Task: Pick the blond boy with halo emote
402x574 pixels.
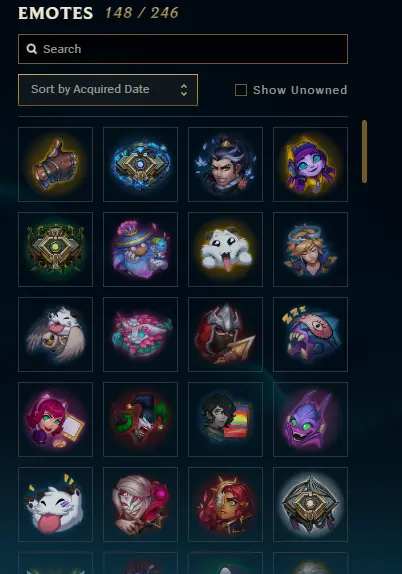Action: (x=310, y=249)
